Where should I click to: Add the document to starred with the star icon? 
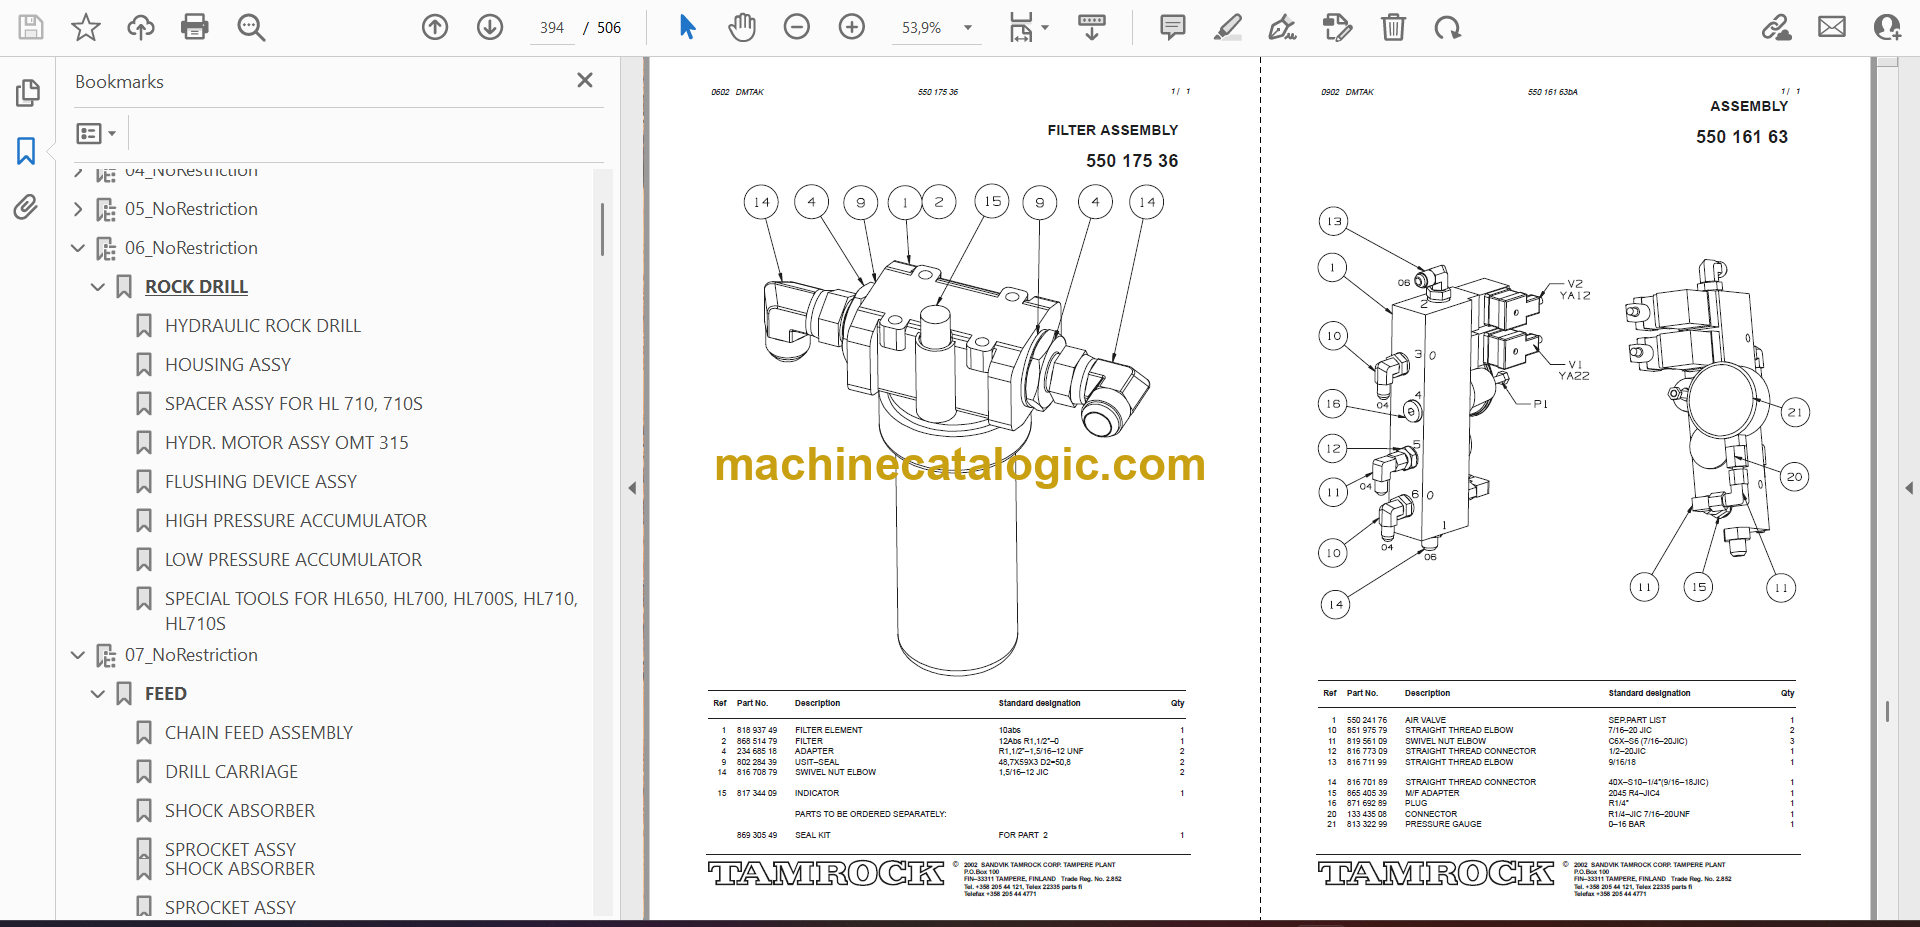86,27
